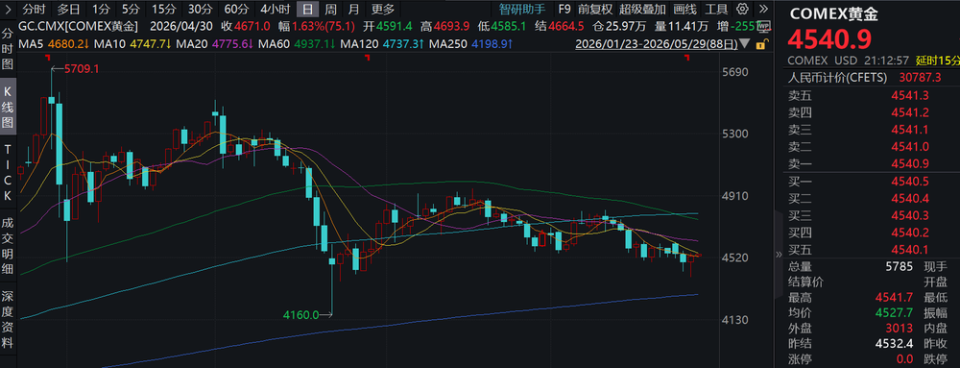Click 总量 value 5785
The width and height of the screenshot is (960, 368).
point(899,266)
